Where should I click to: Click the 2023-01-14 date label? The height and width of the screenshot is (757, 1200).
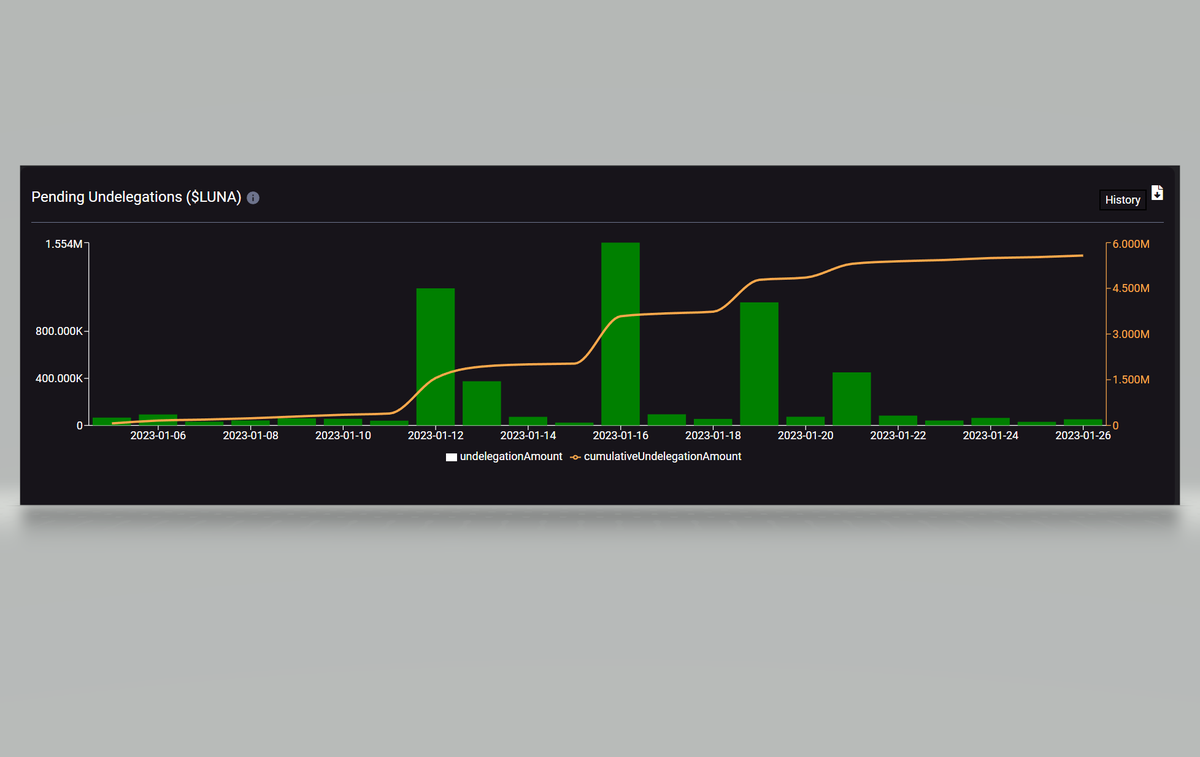[528, 436]
